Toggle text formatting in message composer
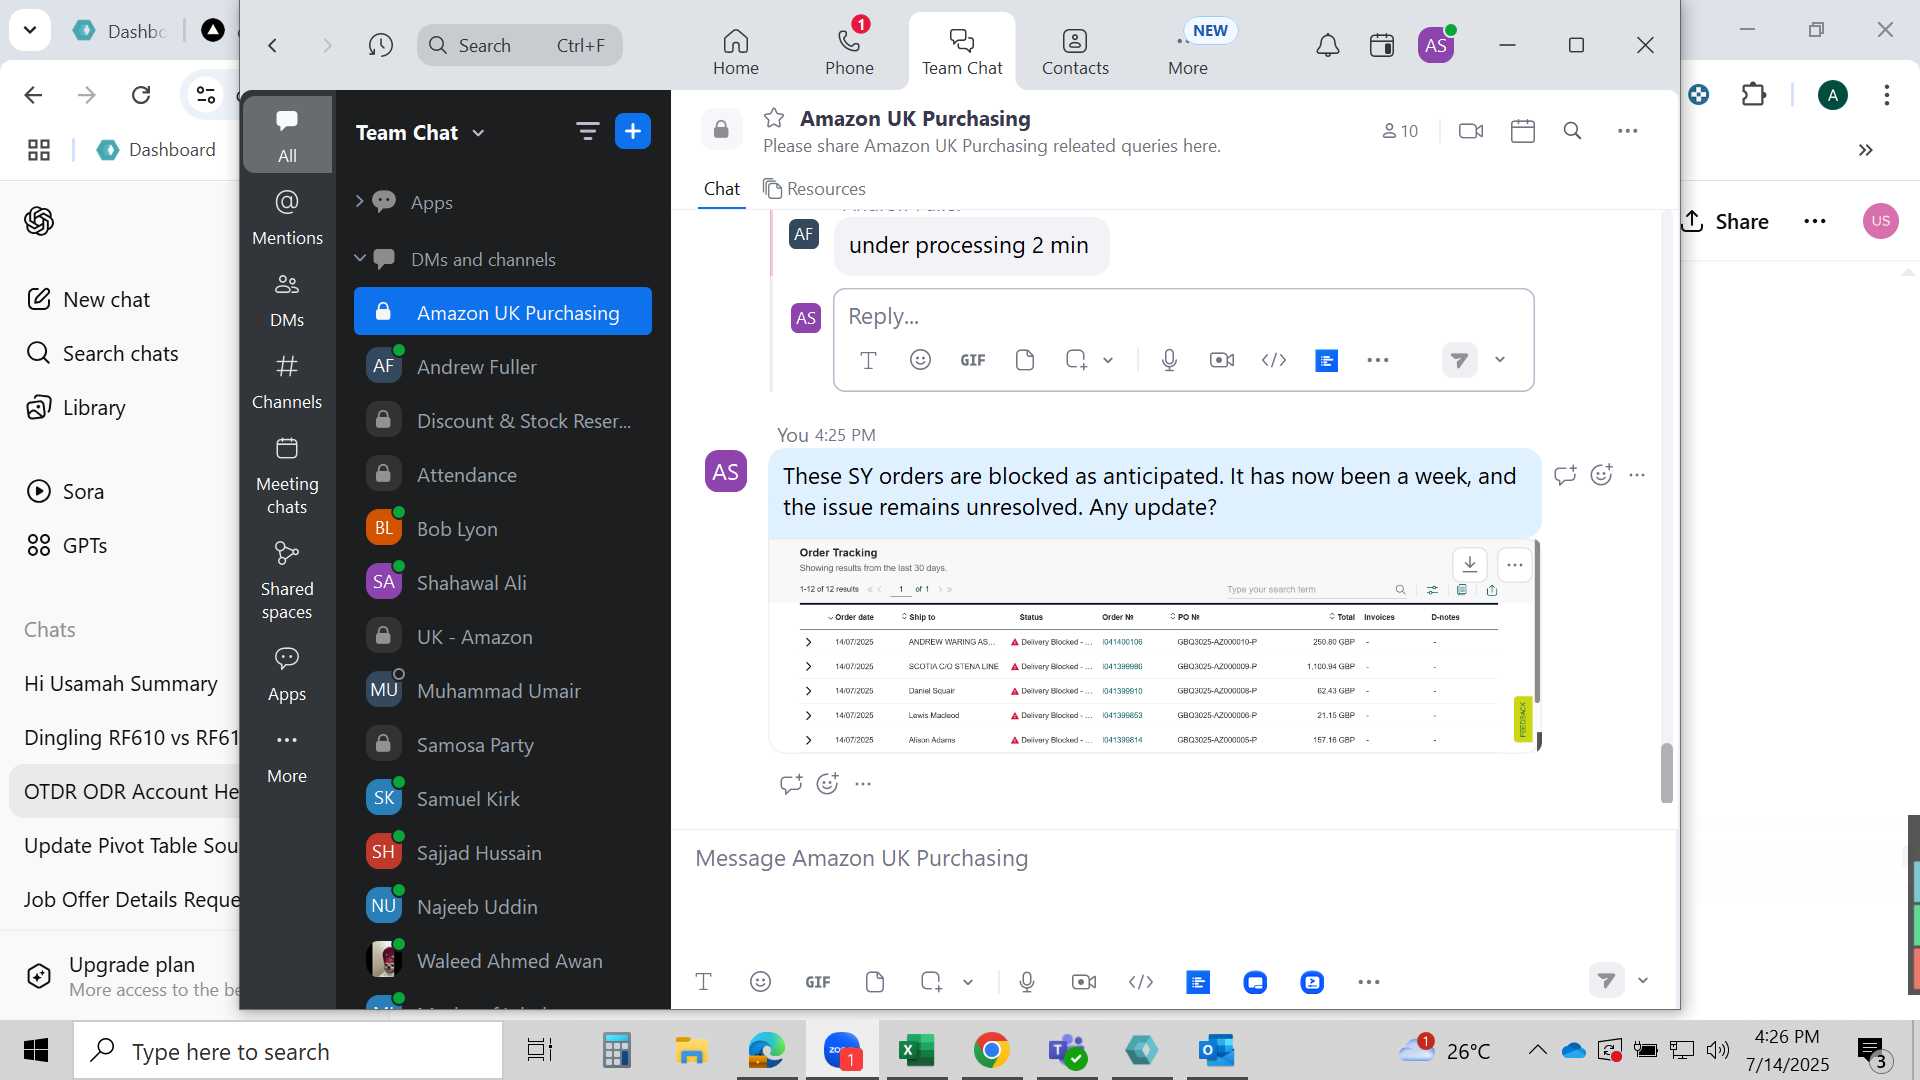 pos(703,982)
